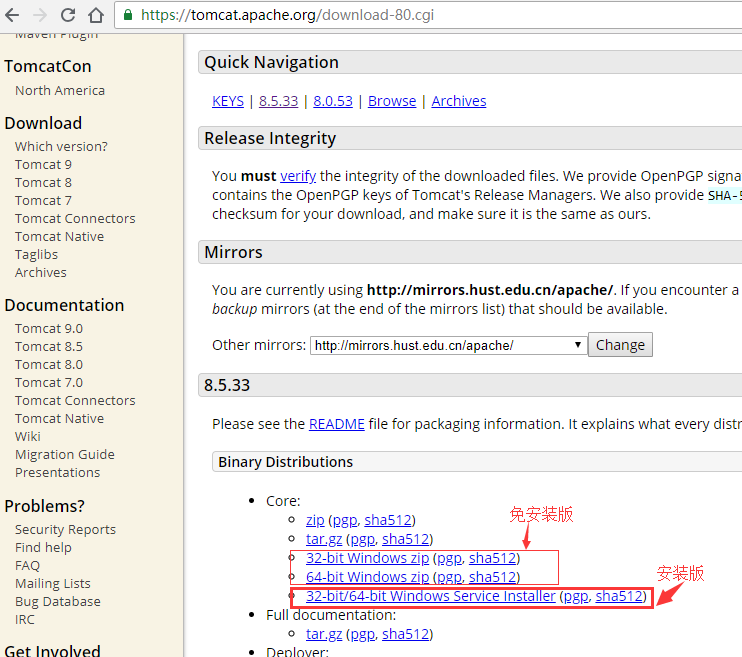Download the 64-bit Windows zip
This screenshot has width=742, height=657.
367,577
